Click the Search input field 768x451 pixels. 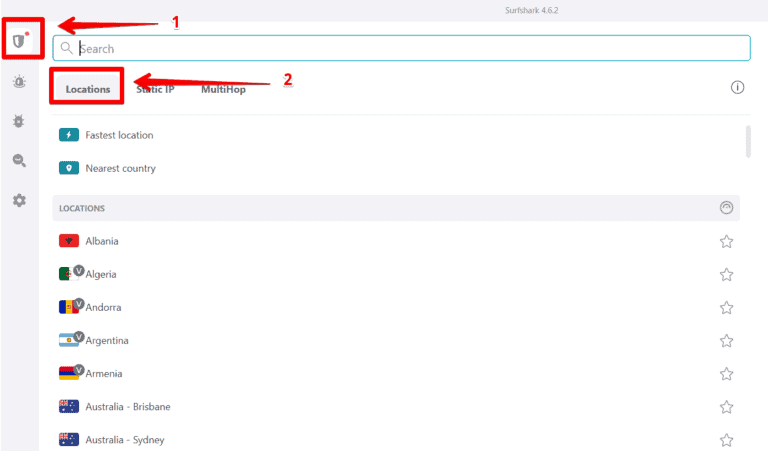[x=400, y=48]
